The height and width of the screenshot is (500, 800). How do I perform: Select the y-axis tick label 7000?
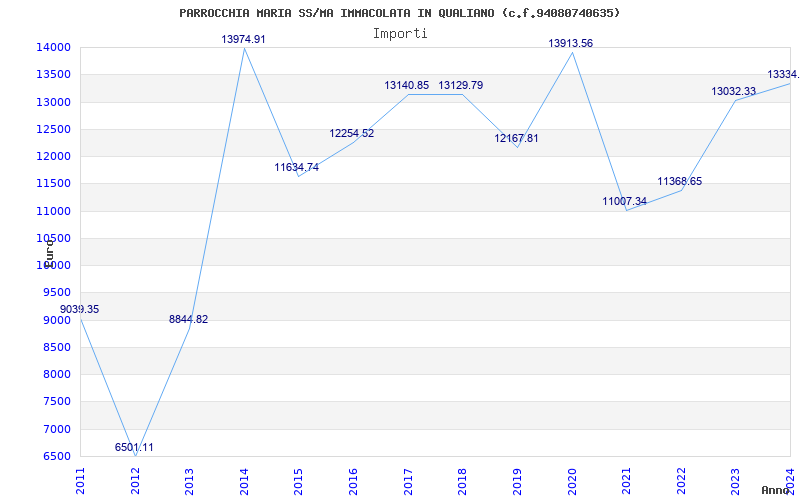(56, 429)
